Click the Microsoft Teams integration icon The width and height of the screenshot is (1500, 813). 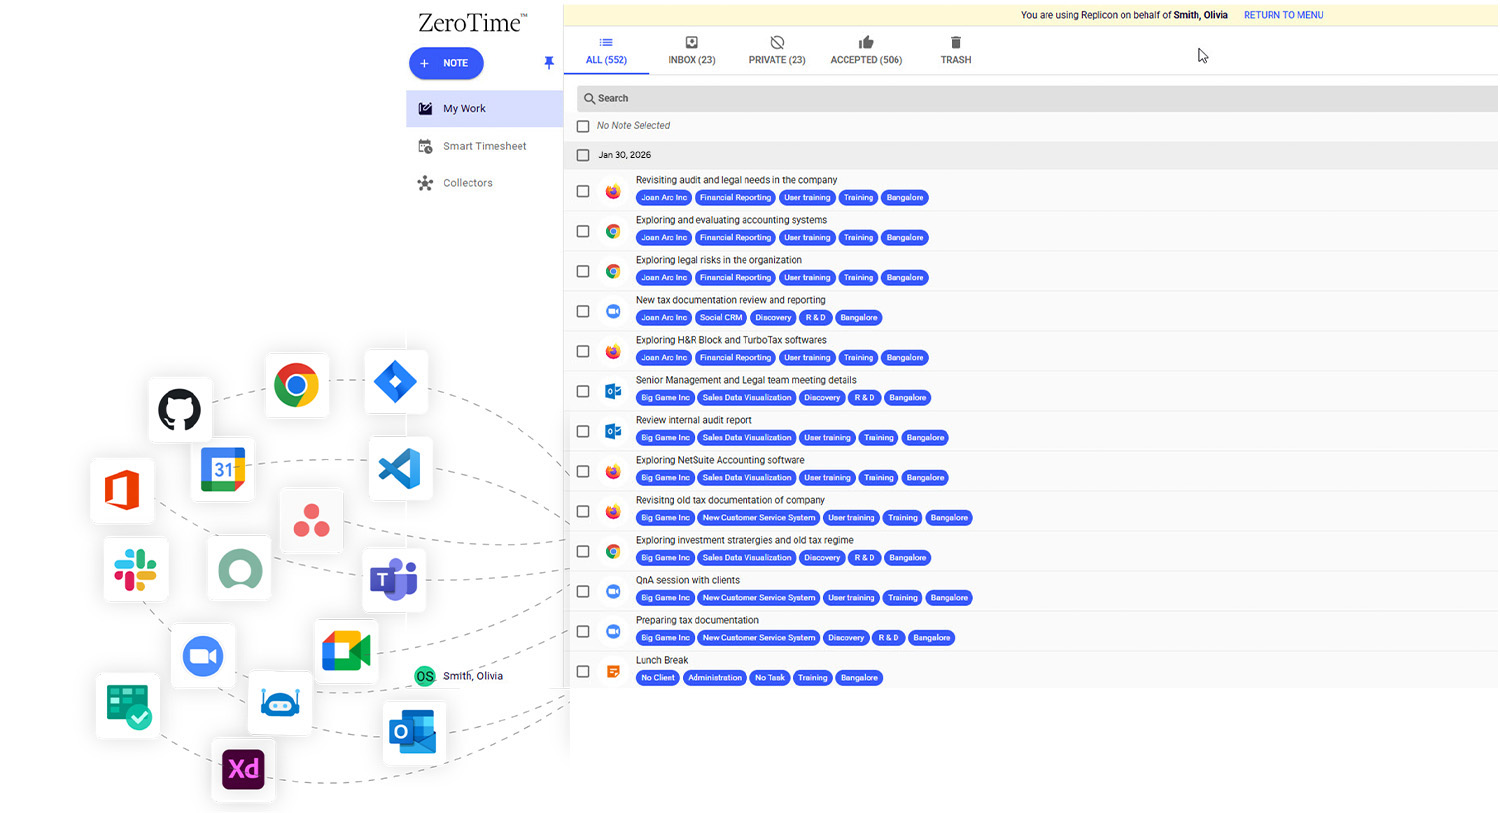(x=394, y=580)
